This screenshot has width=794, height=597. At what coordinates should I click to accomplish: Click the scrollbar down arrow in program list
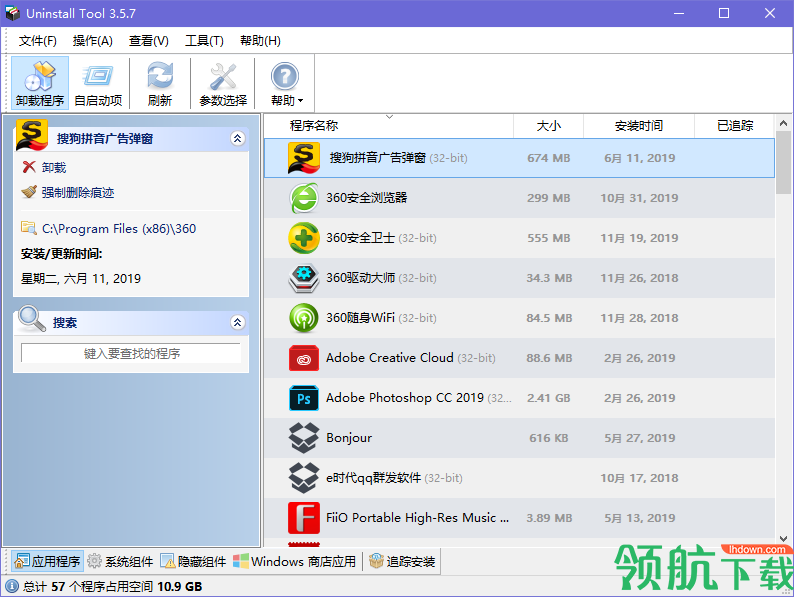click(783, 539)
